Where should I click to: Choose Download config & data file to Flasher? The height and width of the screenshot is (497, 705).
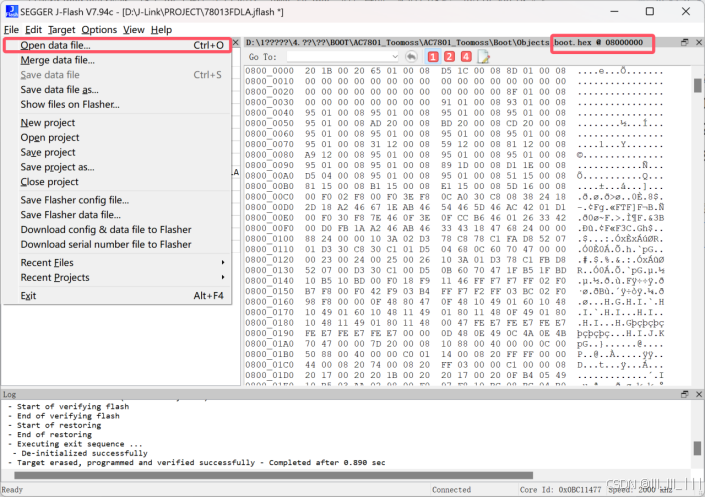coord(118,229)
